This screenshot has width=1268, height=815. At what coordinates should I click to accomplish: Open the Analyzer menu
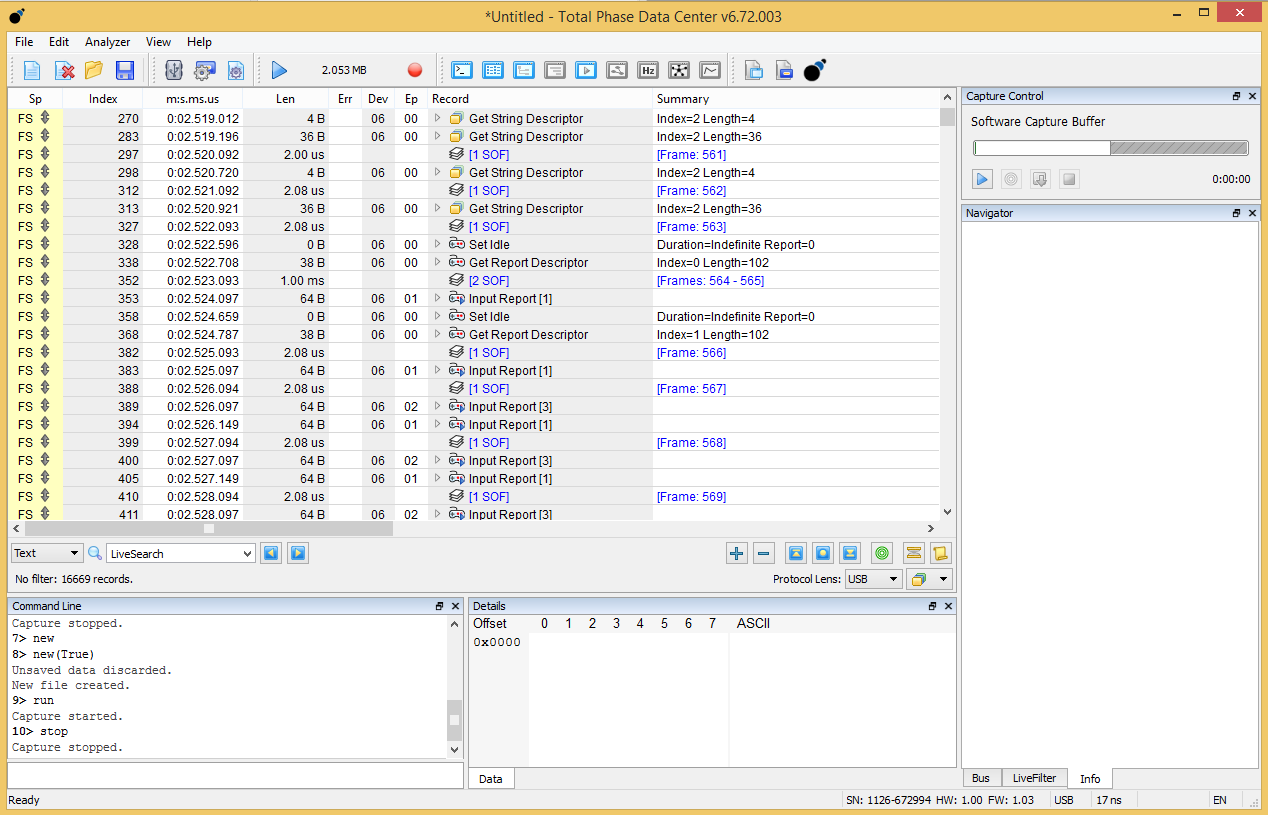coord(107,42)
